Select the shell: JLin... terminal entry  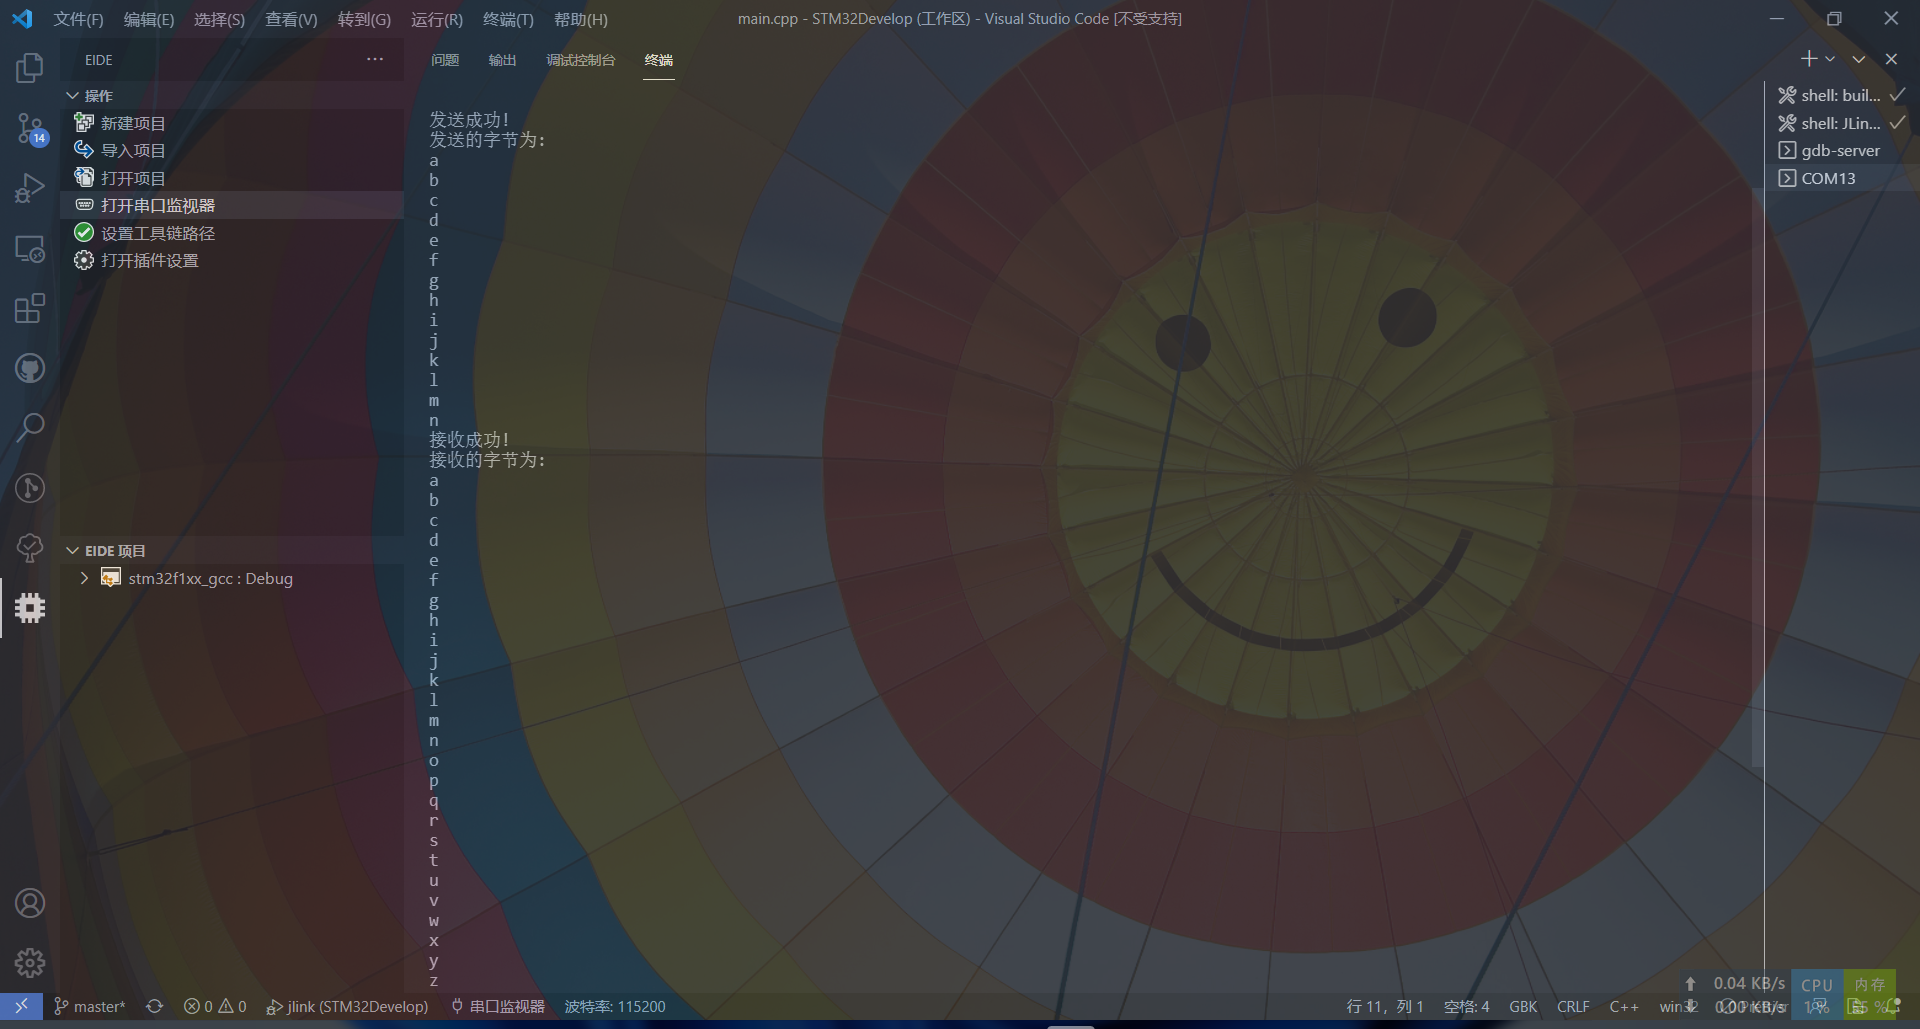(x=1841, y=123)
